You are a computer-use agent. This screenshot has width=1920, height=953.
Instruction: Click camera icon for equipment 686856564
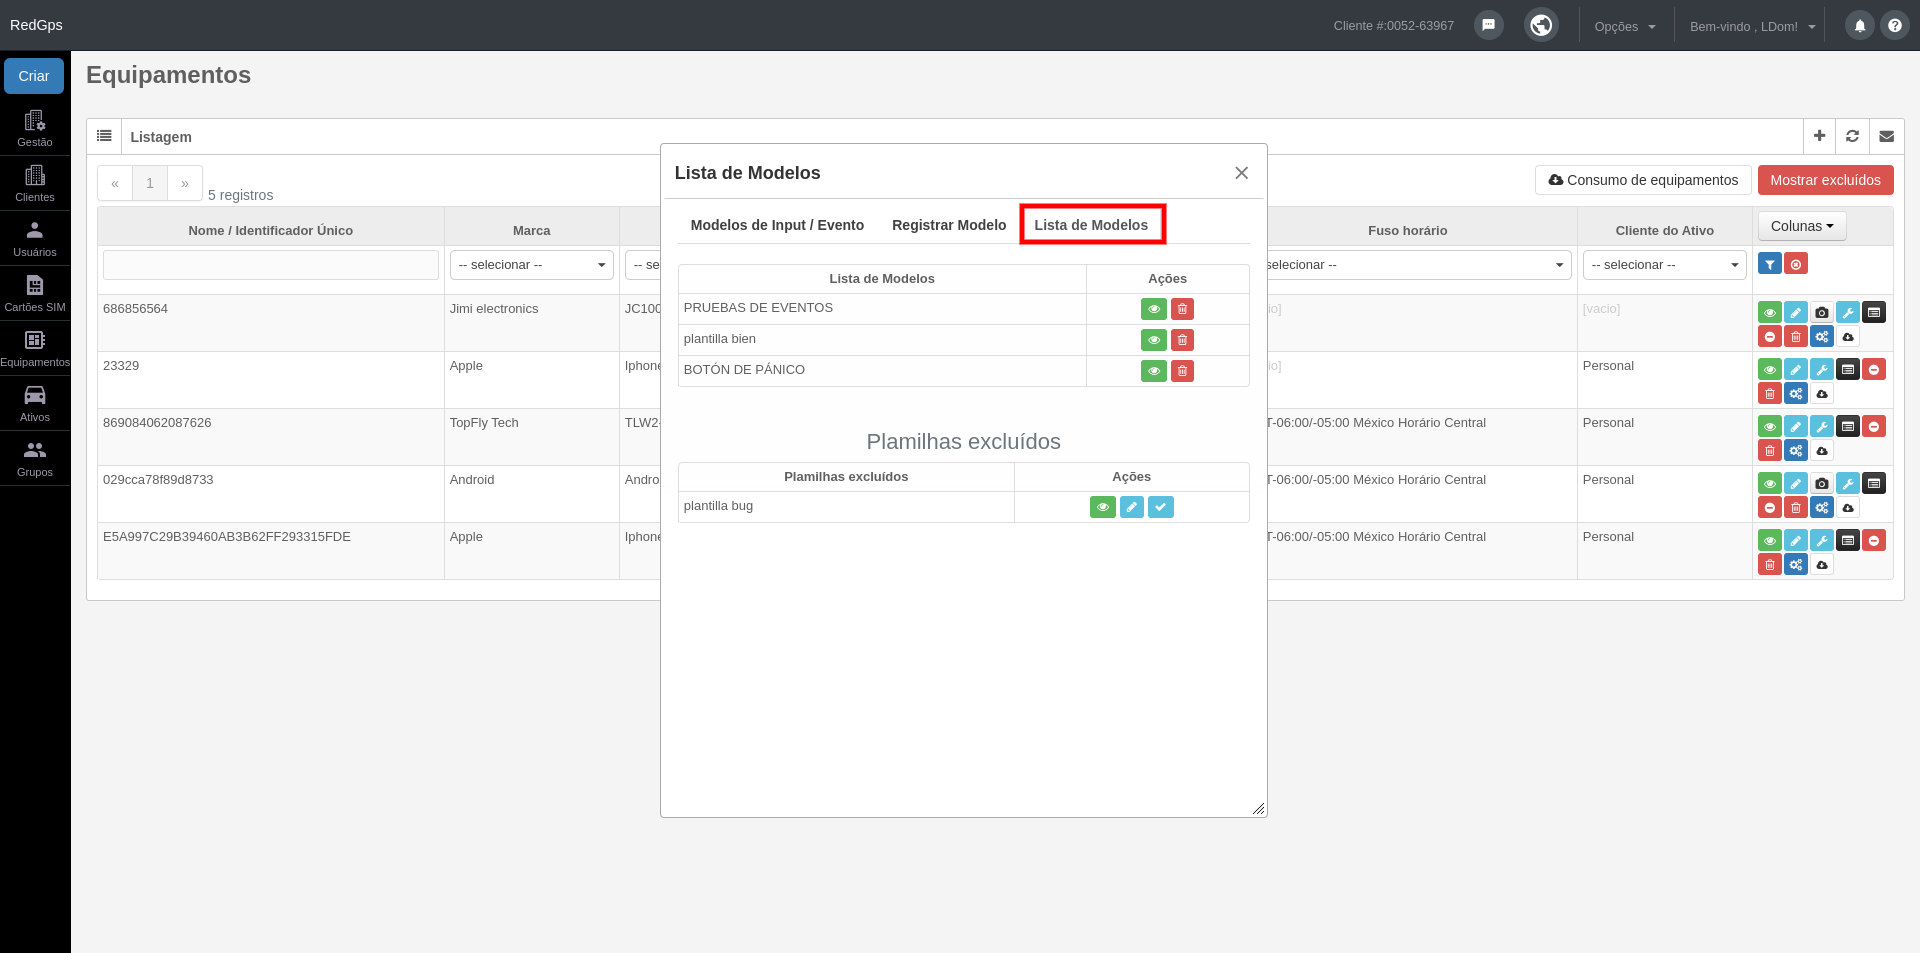[1822, 313]
